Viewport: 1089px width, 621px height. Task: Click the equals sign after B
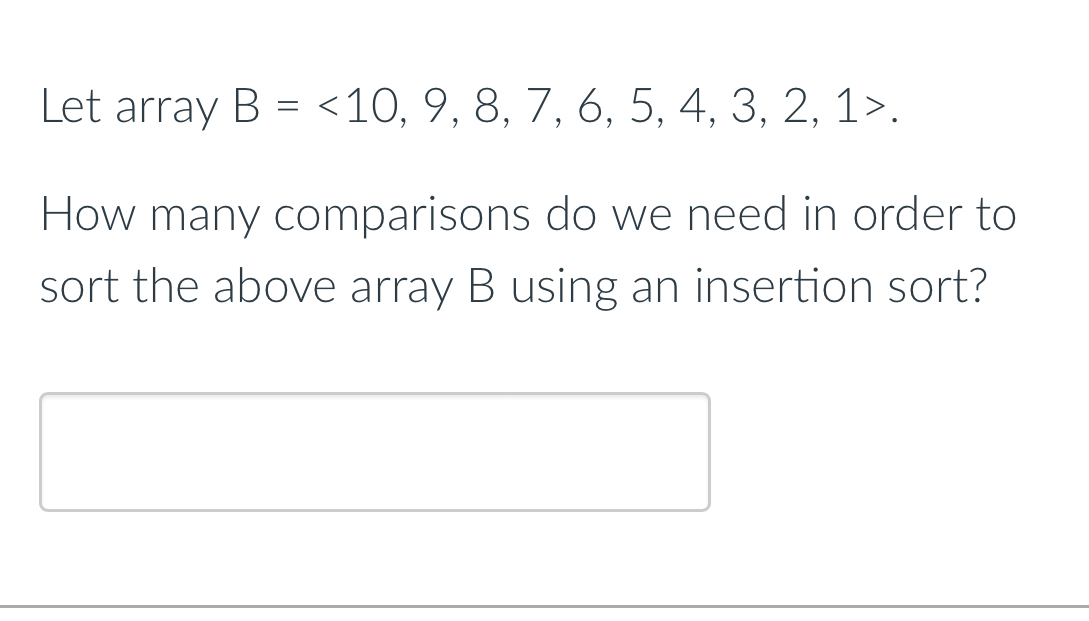(288, 105)
